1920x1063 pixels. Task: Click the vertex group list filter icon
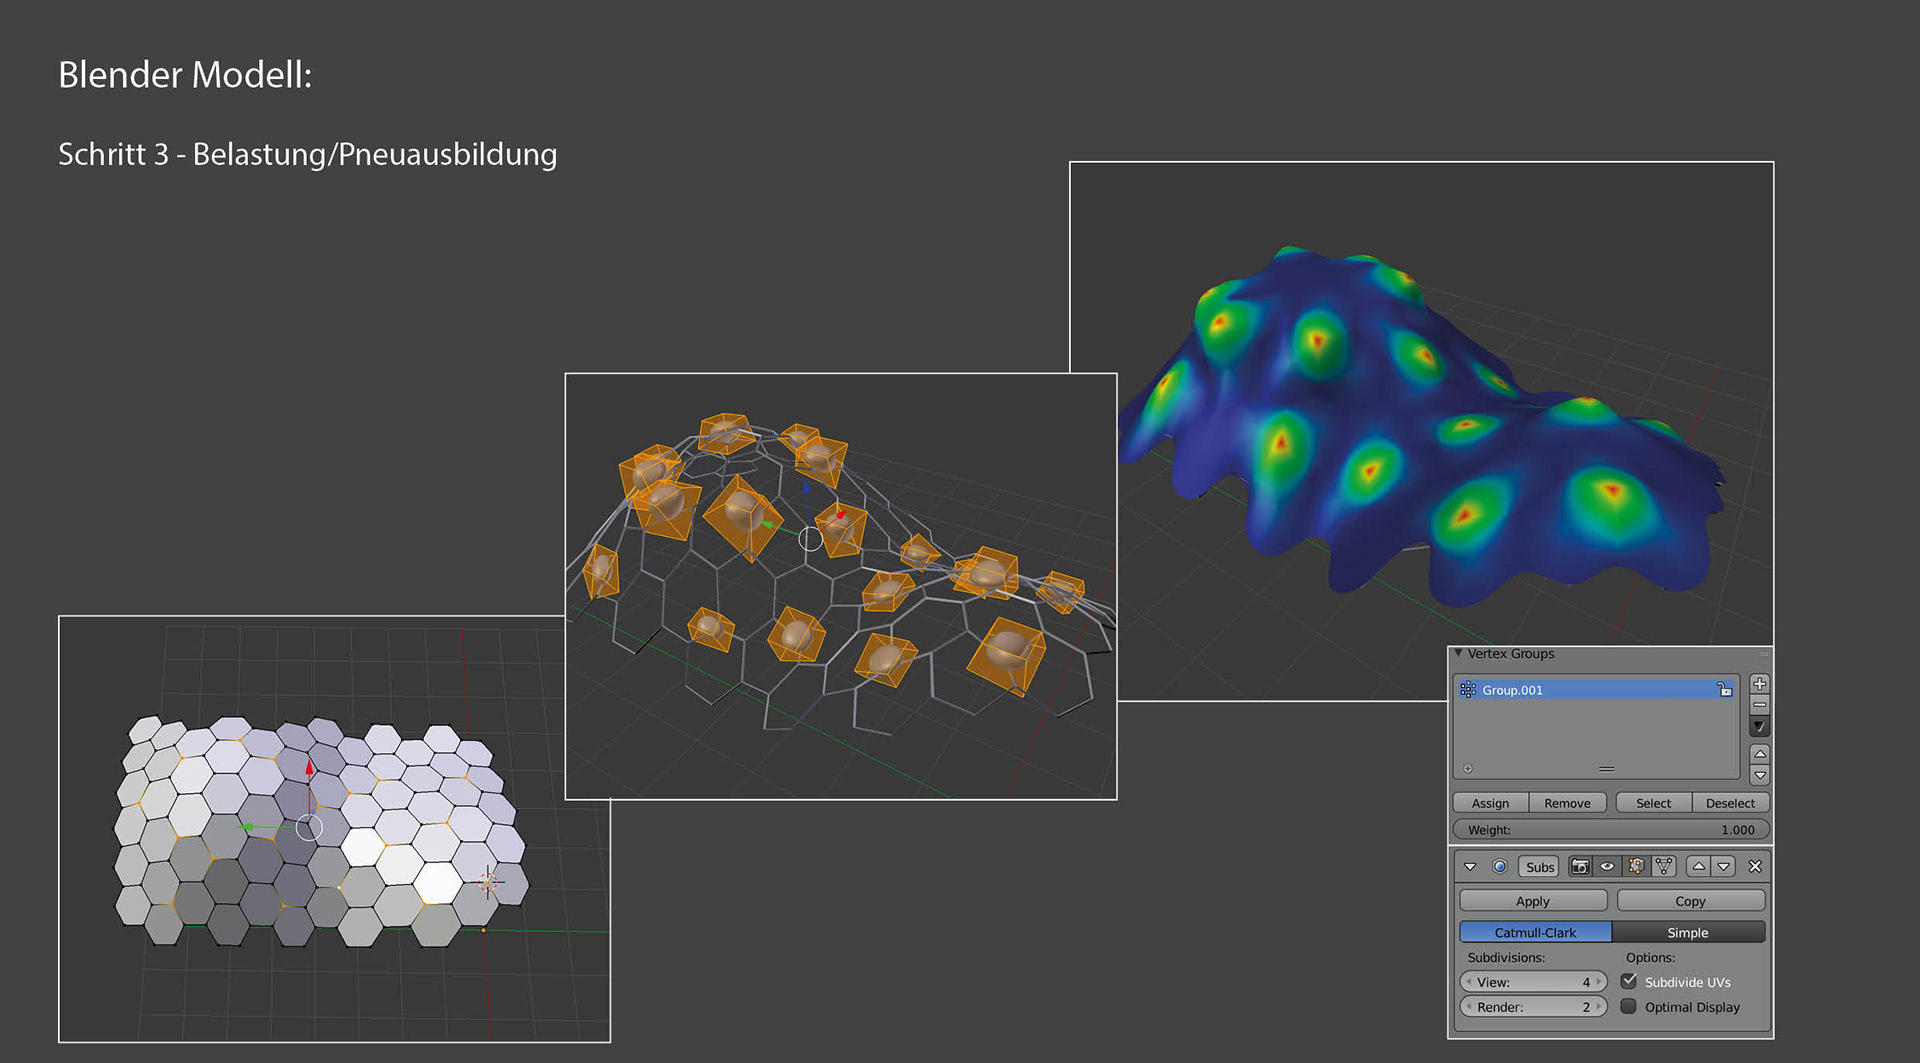(1468, 769)
